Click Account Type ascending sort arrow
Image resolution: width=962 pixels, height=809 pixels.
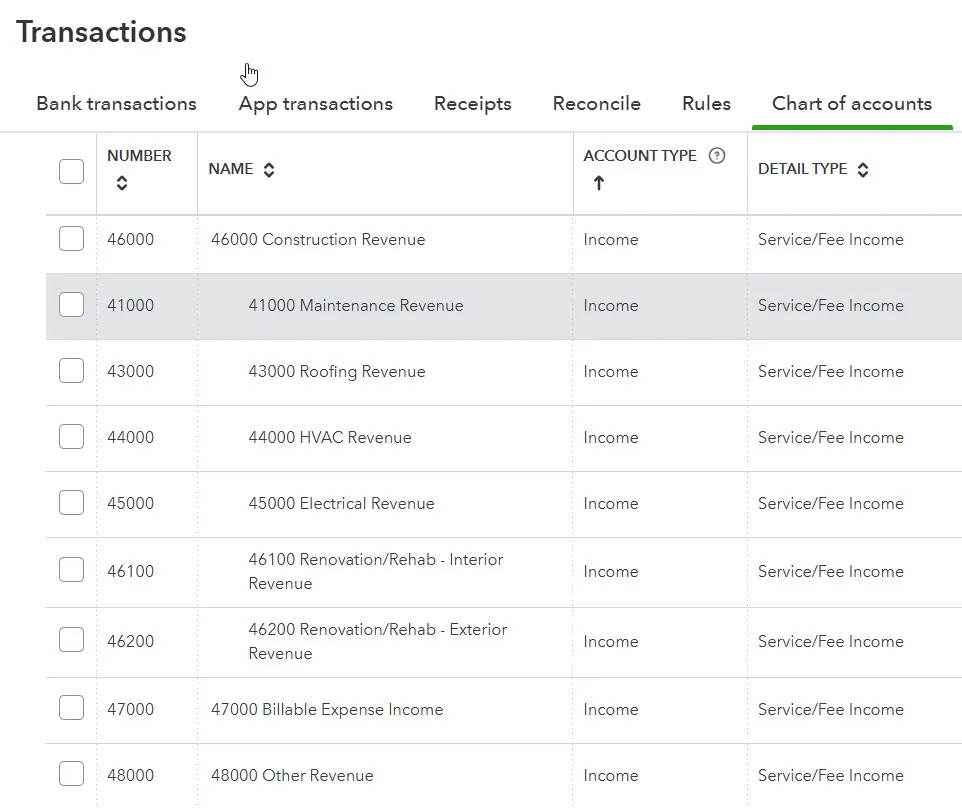click(598, 183)
